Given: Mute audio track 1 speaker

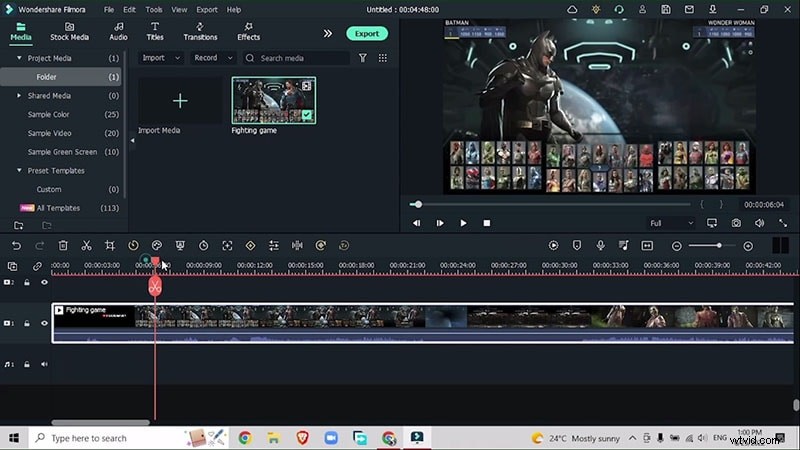Looking at the screenshot, I should 44,364.
